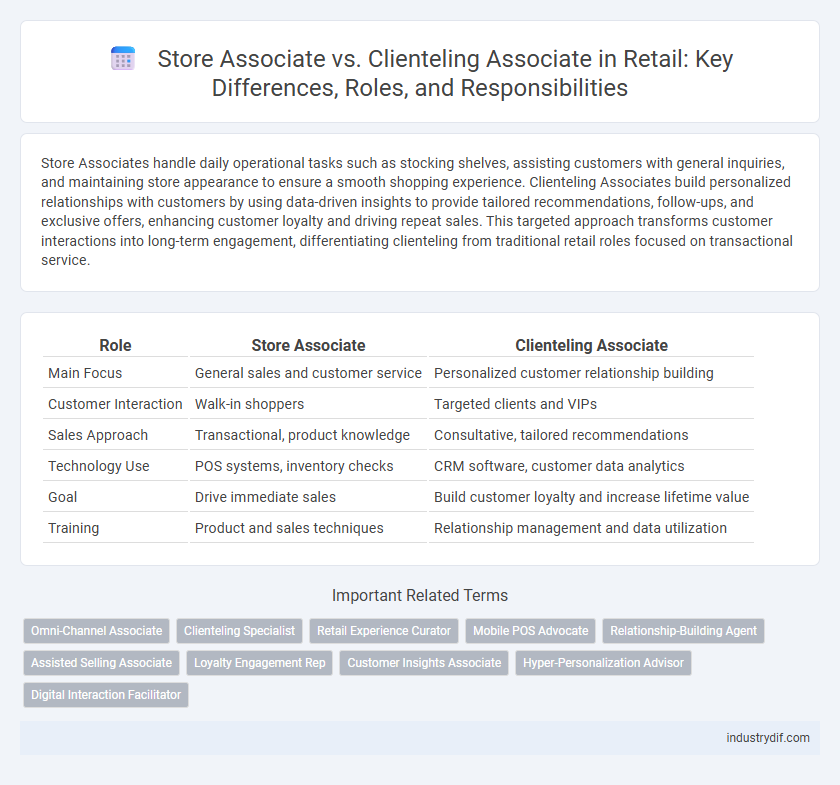Open the Customer Insights Associate tag

[424, 663]
